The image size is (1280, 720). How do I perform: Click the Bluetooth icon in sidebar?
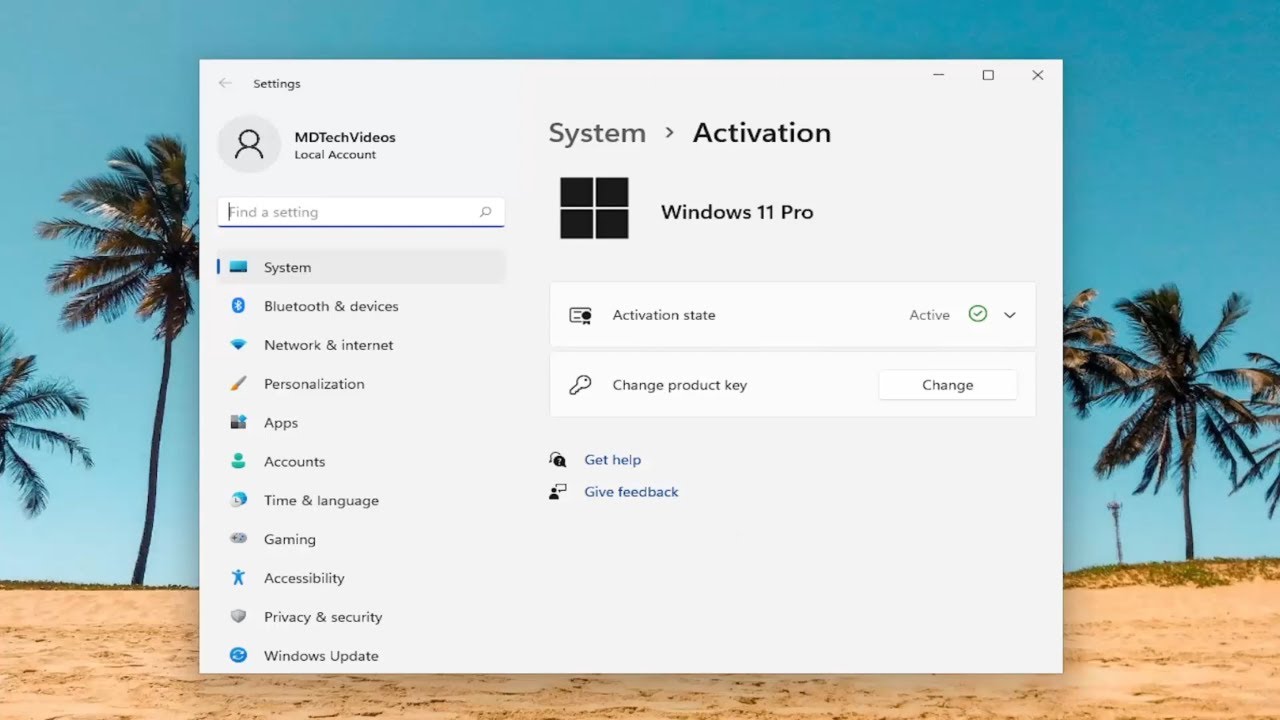[238, 306]
